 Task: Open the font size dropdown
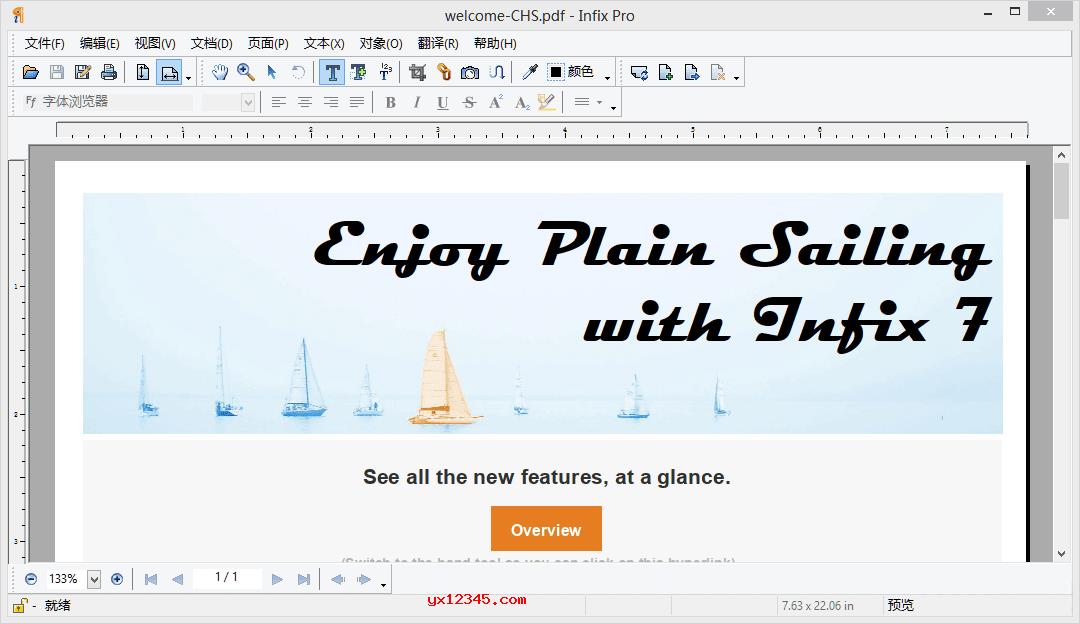[248, 103]
